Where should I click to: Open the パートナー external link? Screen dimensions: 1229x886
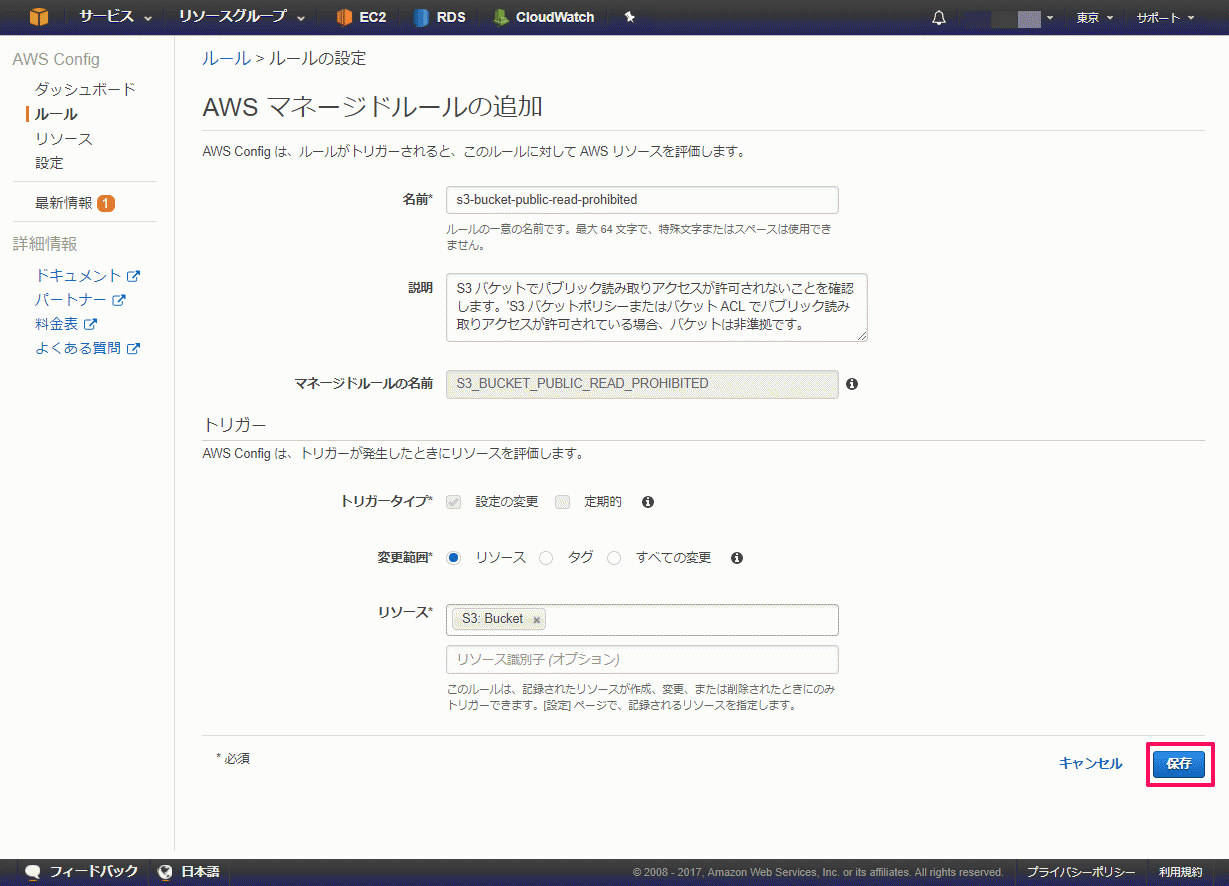pos(80,300)
